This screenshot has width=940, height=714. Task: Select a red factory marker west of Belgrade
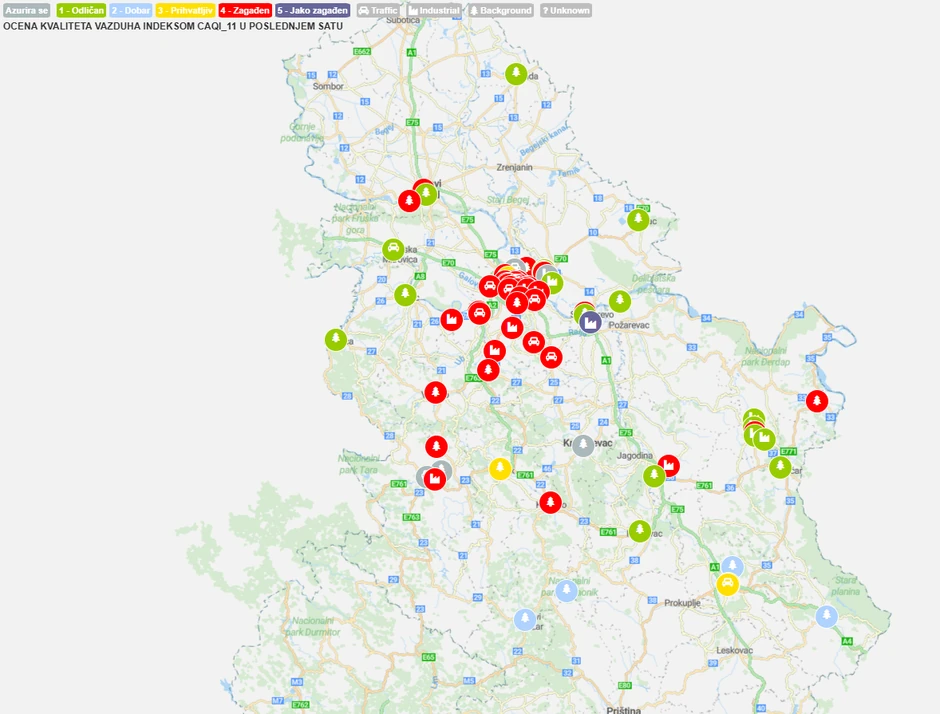452,320
